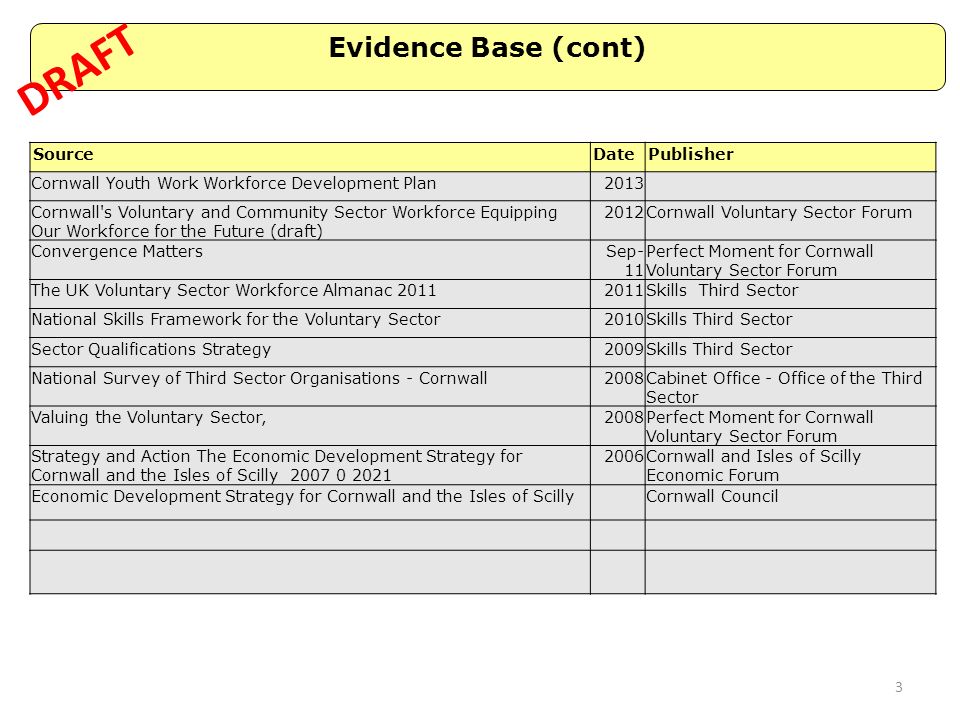Click 'Cornwall and Isles of Scilly Economic Forum'
This screenshot has height=720, width=960.
click(x=790, y=465)
